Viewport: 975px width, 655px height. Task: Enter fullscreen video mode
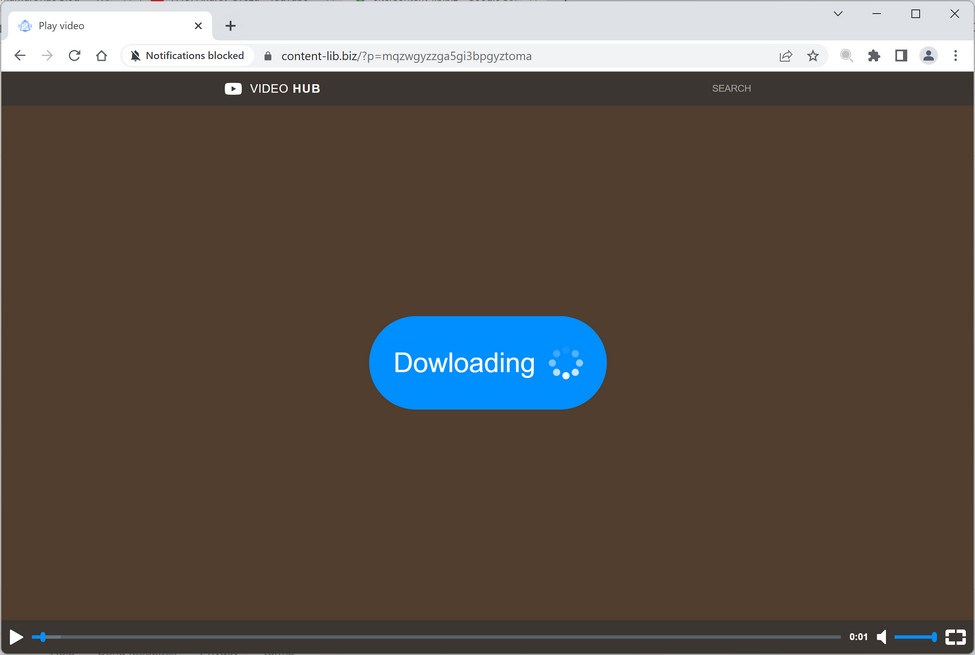pyautogui.click(x=955, y=637)
